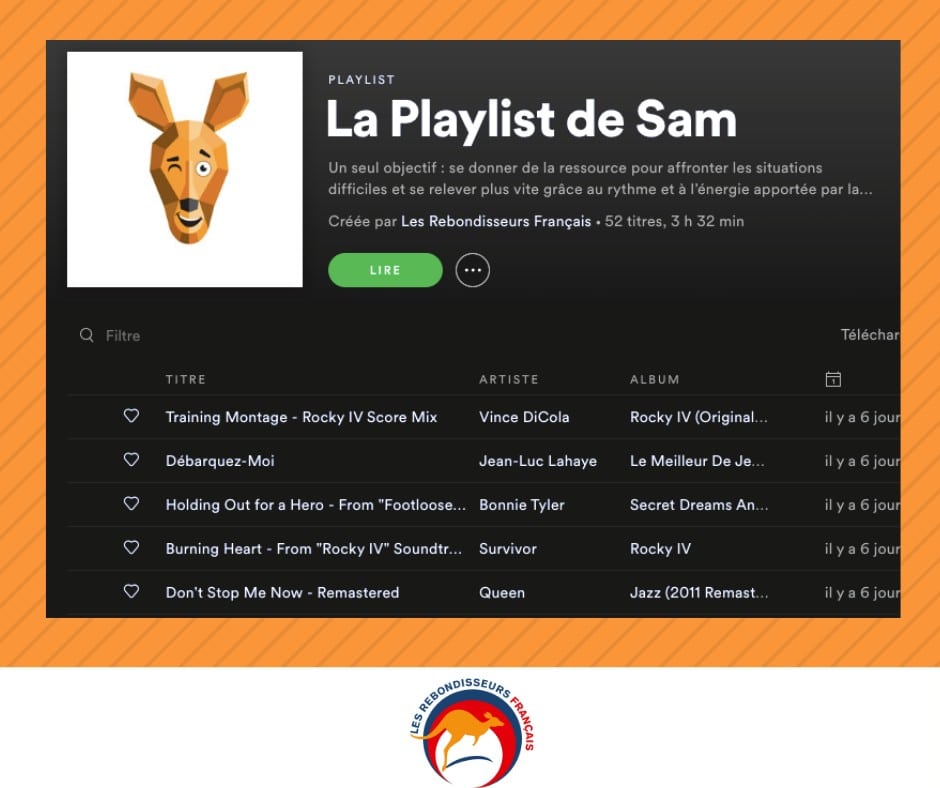Sort tracks by TITRE column header
Viewport: 940px width, 788px height.
[x=186, y=380]
